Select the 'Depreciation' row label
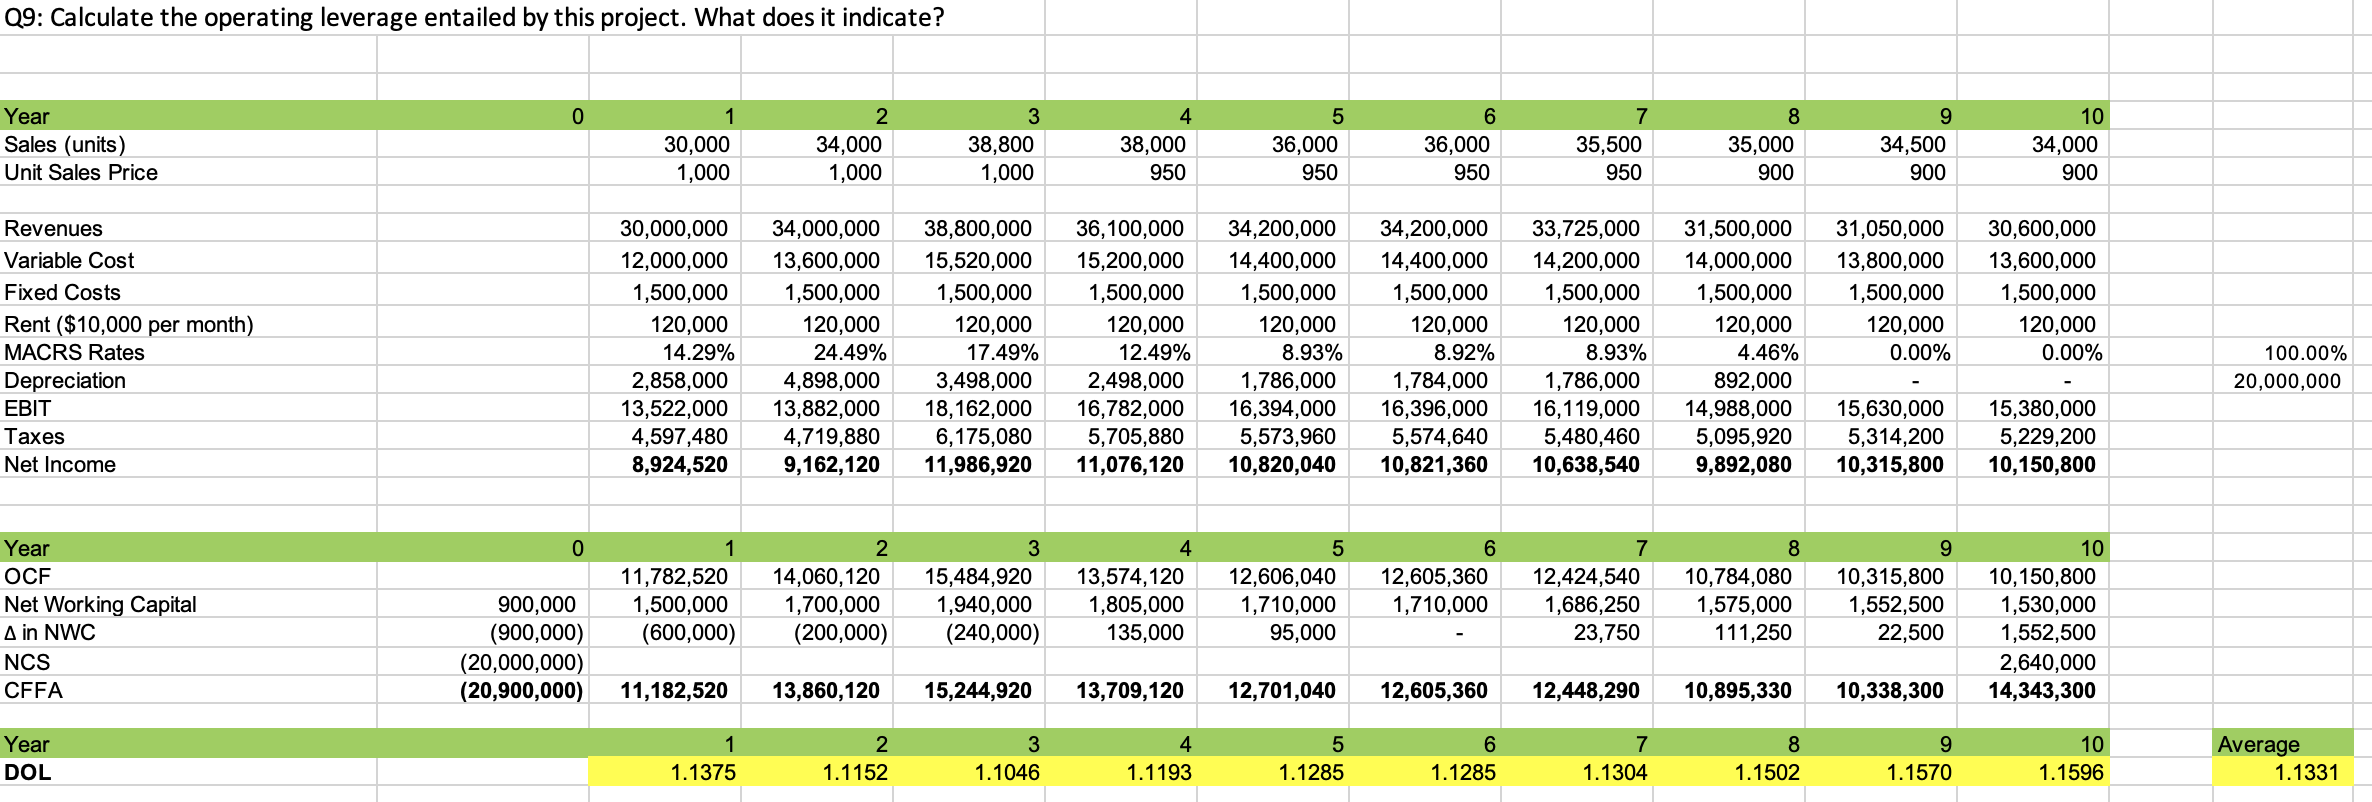2372x802 pixels. (65, 380)
